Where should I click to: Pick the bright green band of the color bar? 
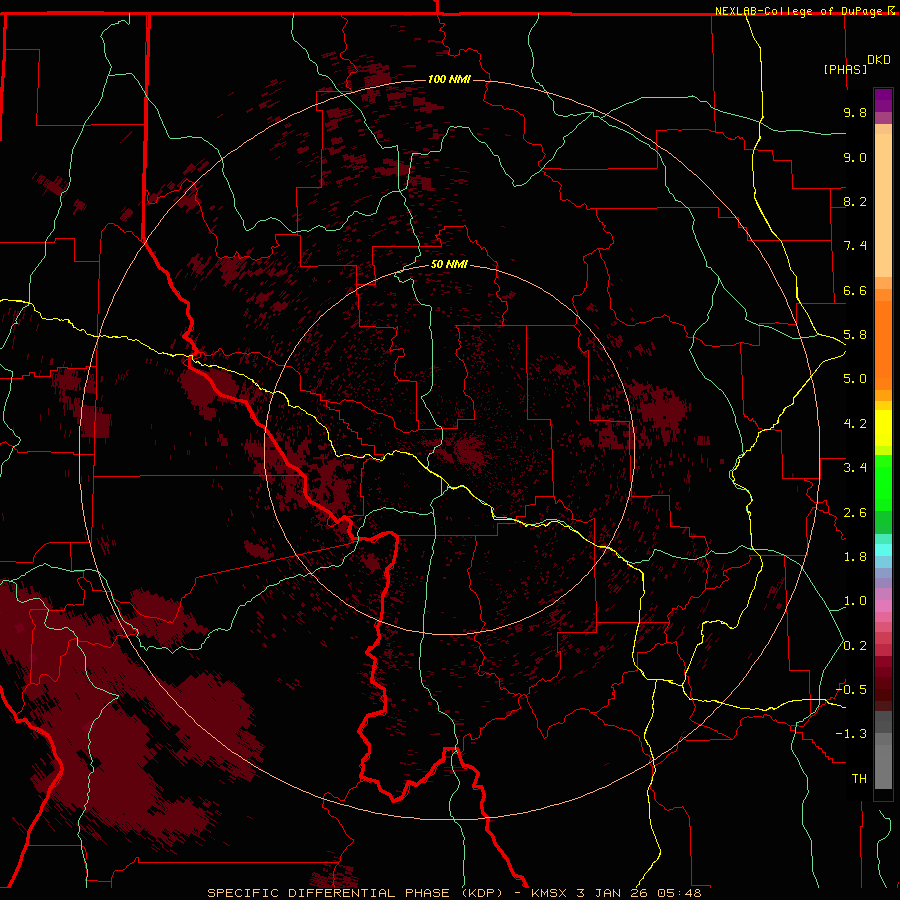883,483
